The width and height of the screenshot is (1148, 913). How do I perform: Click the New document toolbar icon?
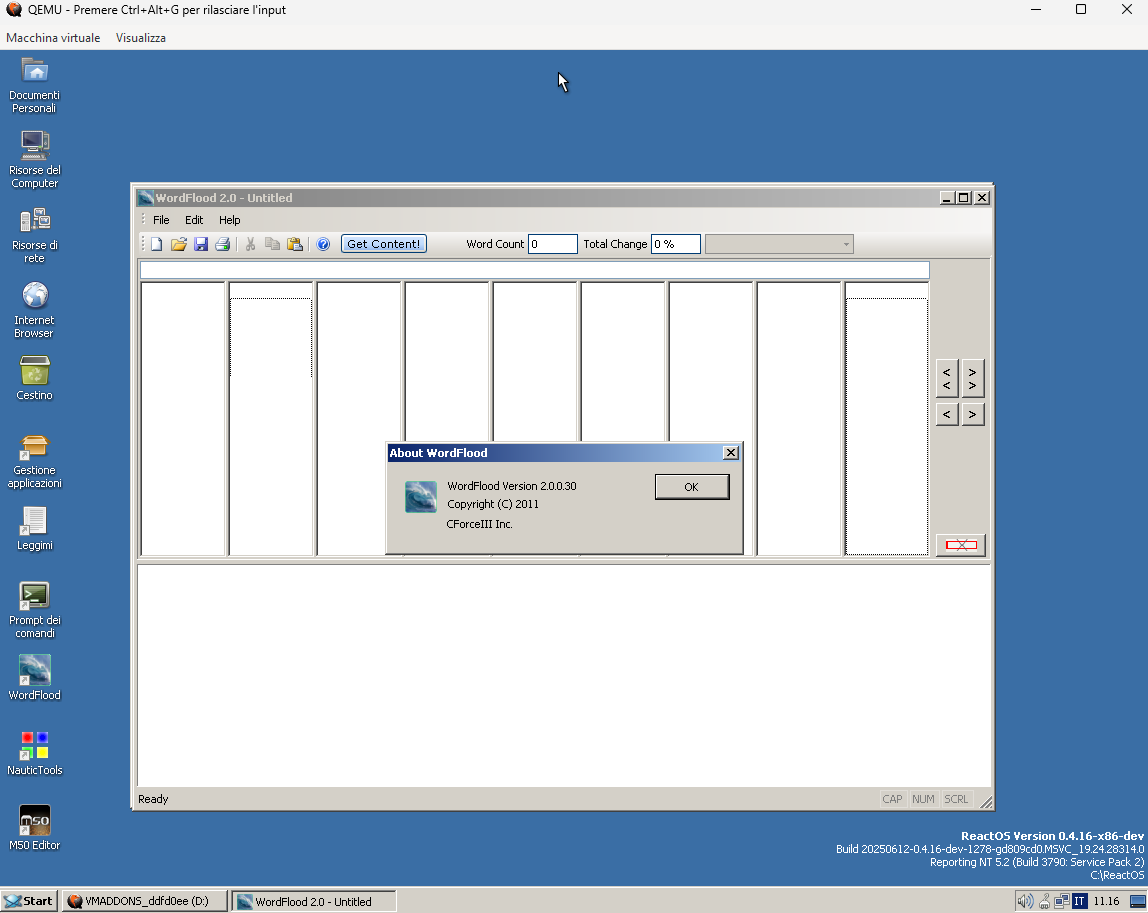157,244
